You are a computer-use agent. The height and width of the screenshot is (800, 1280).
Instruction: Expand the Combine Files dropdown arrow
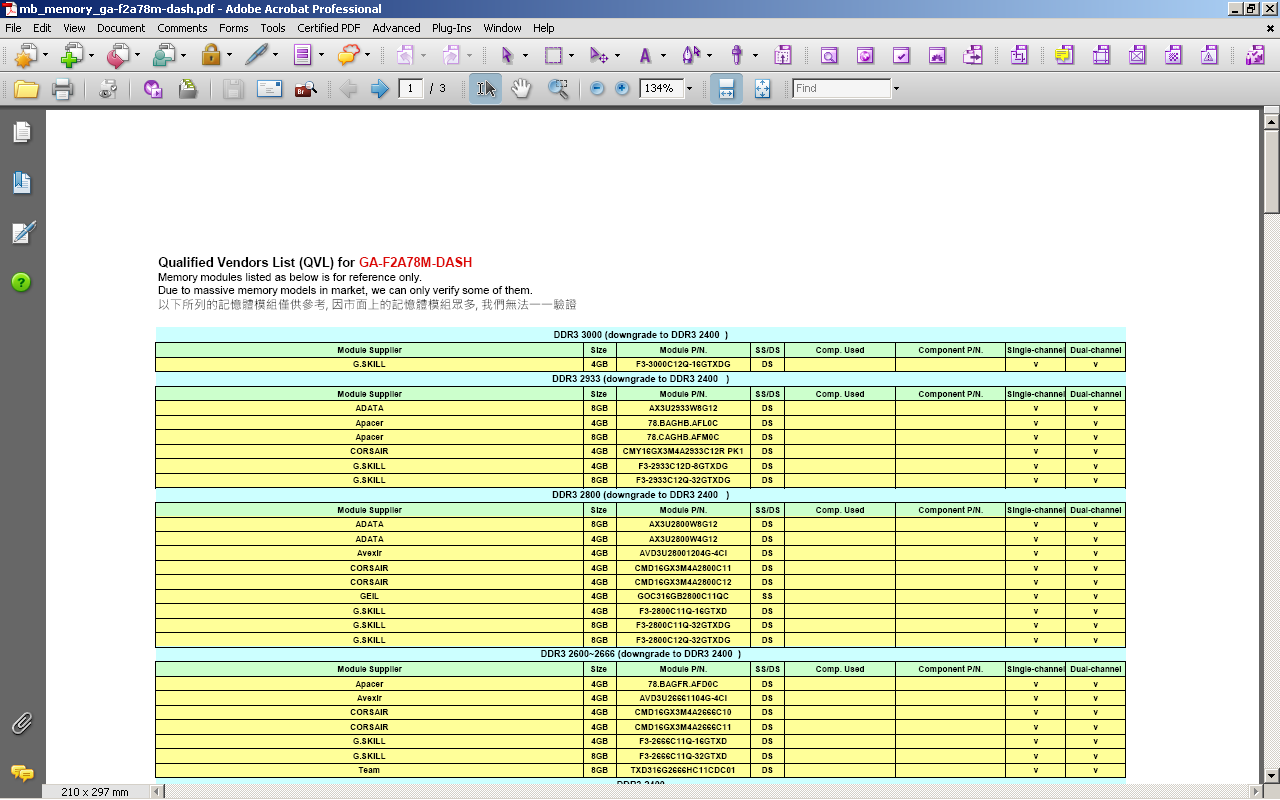pyautogui.click(x=91, y=56)
